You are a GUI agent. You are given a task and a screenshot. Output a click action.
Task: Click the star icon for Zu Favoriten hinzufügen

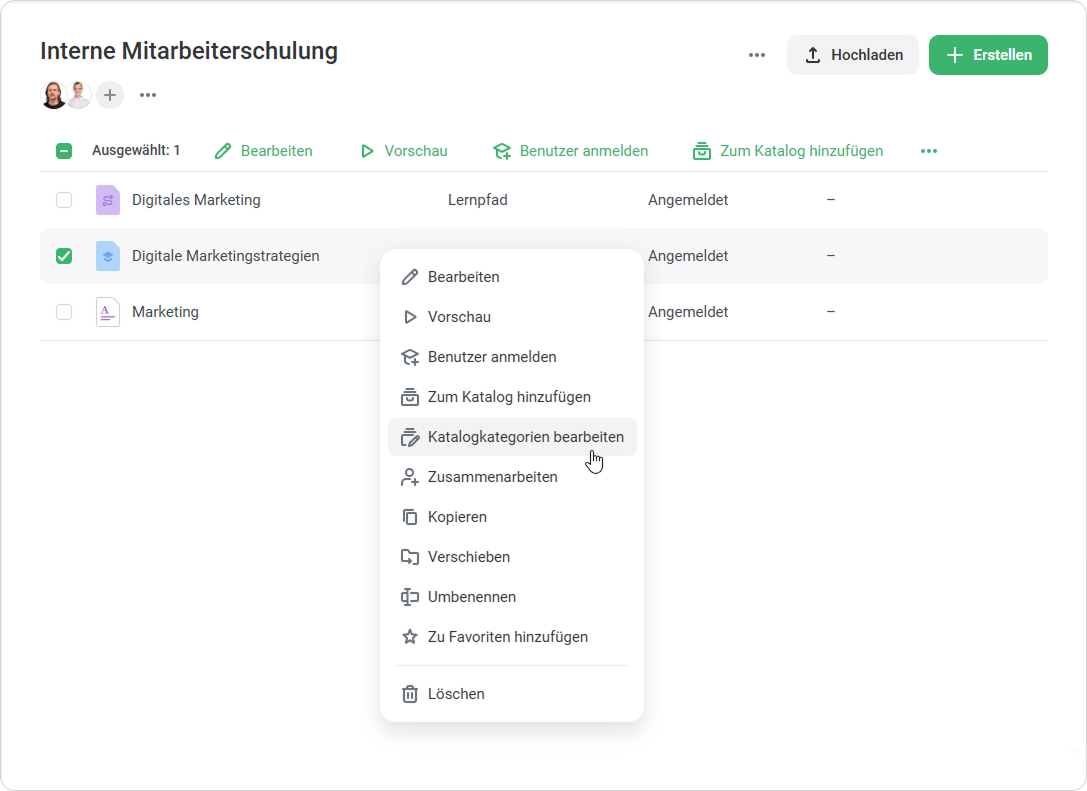(x=409, y=637)
